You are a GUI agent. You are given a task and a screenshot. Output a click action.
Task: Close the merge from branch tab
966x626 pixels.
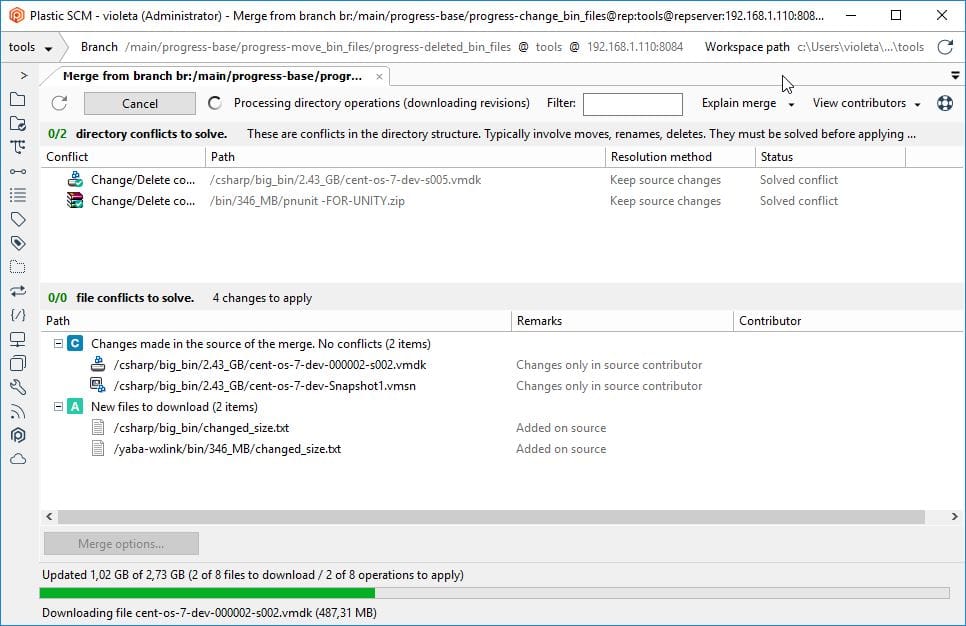(379, 75)
